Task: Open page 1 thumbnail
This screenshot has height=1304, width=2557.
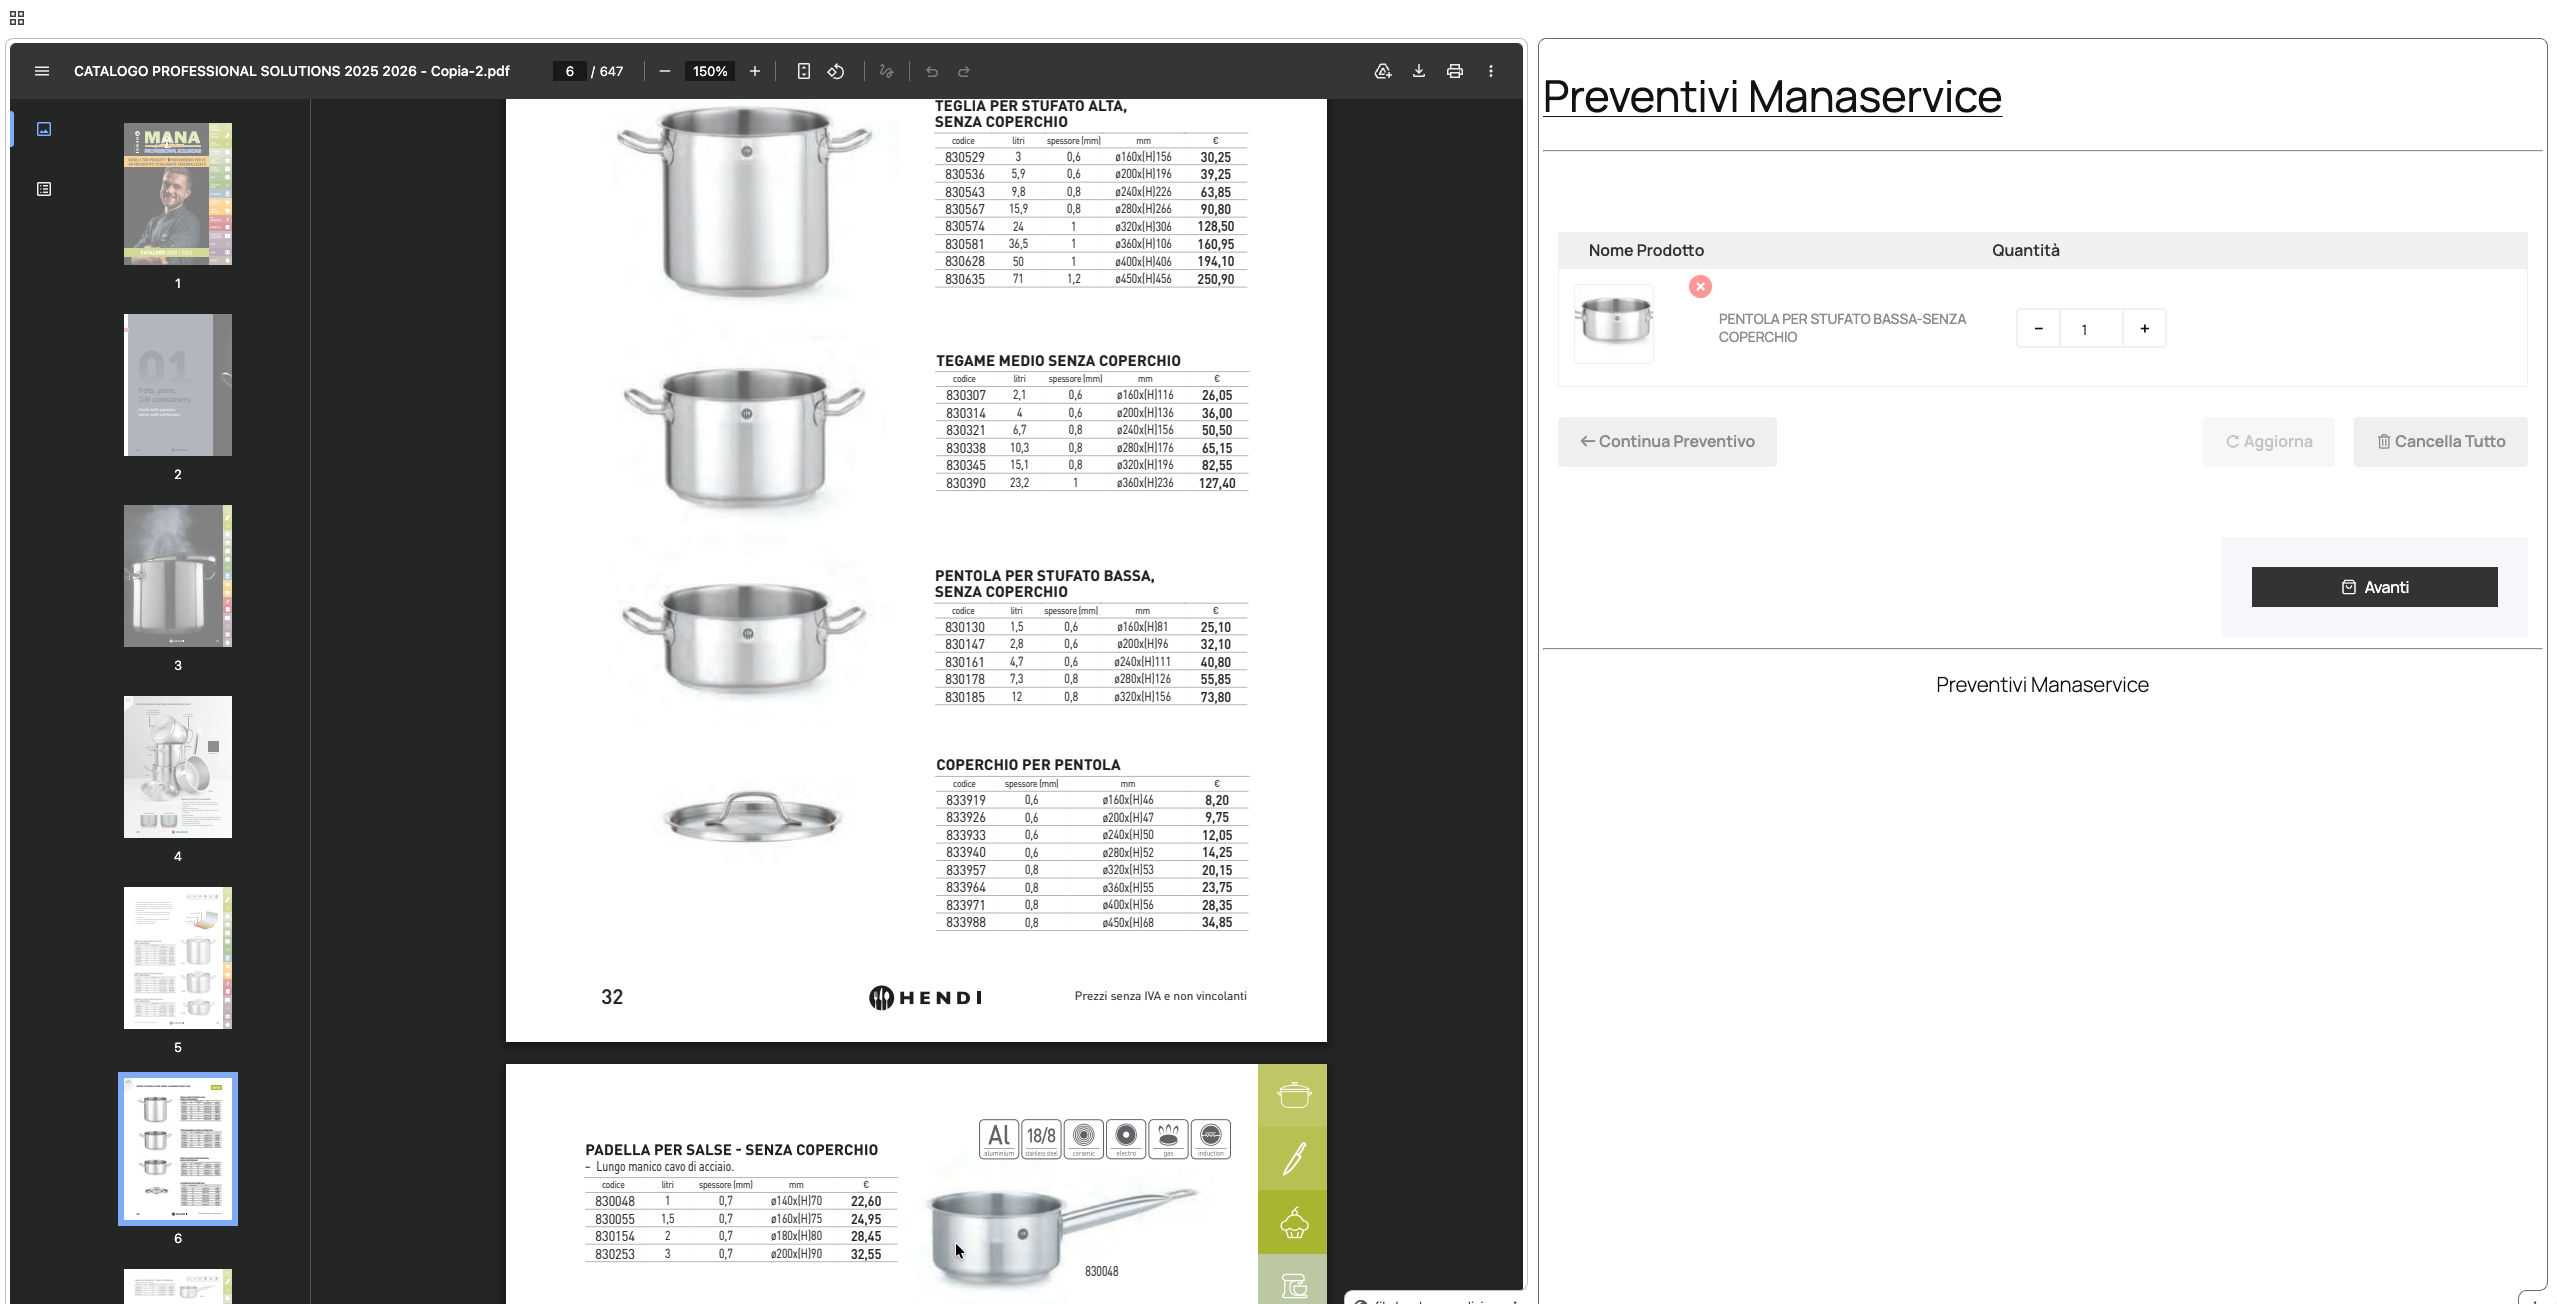Action: 178,194
